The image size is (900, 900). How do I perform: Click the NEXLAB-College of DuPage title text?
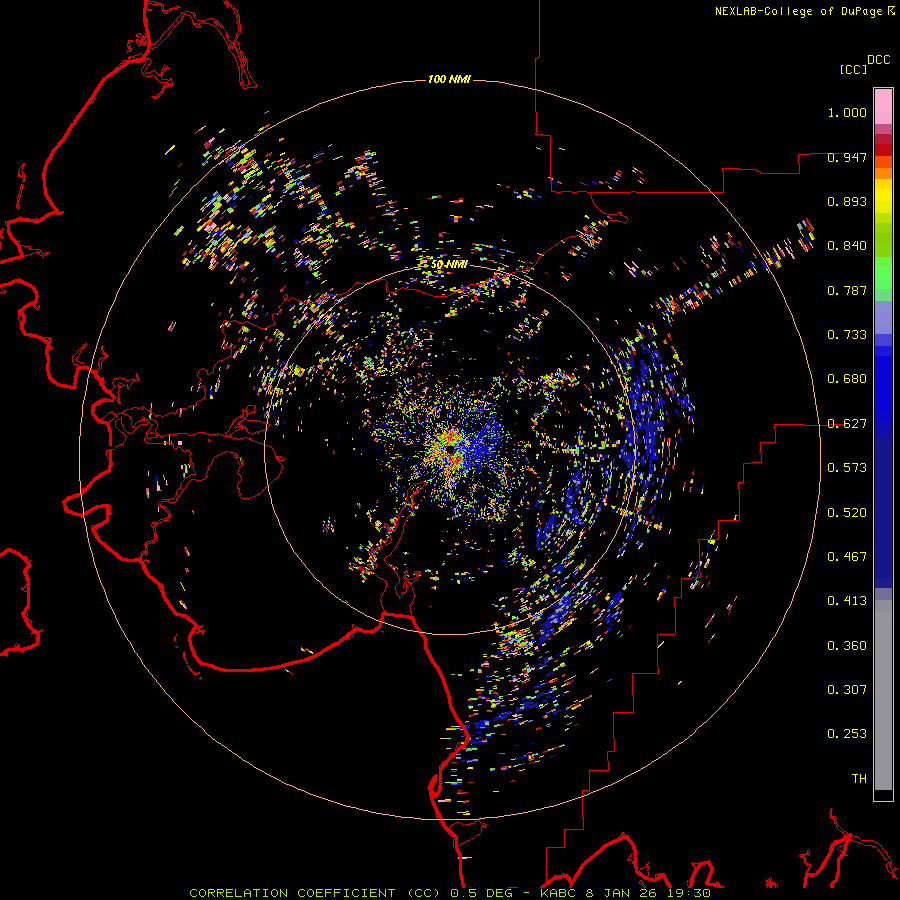[798, 11]
